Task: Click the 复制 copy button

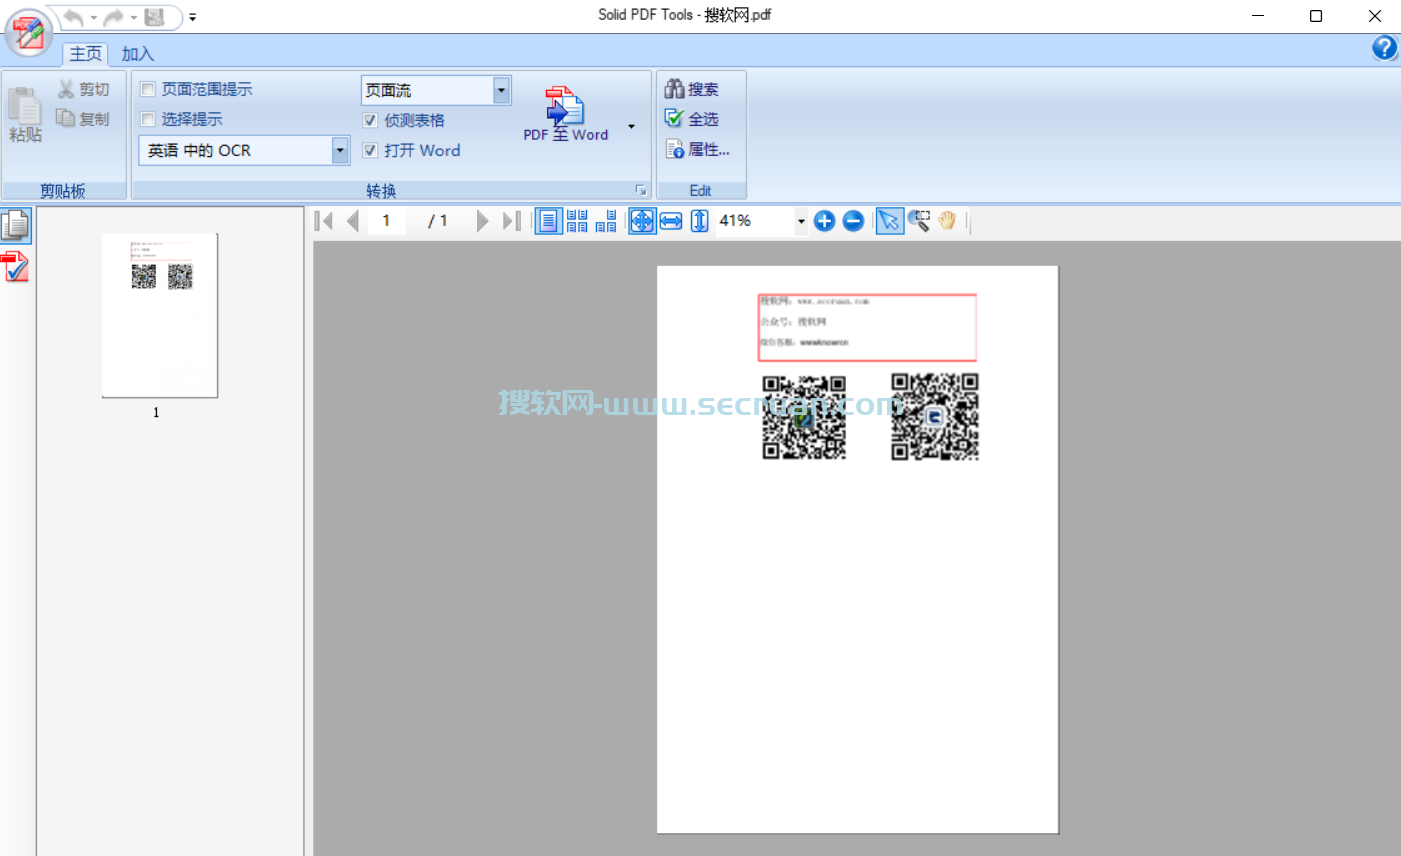Action: pos(83,119)
